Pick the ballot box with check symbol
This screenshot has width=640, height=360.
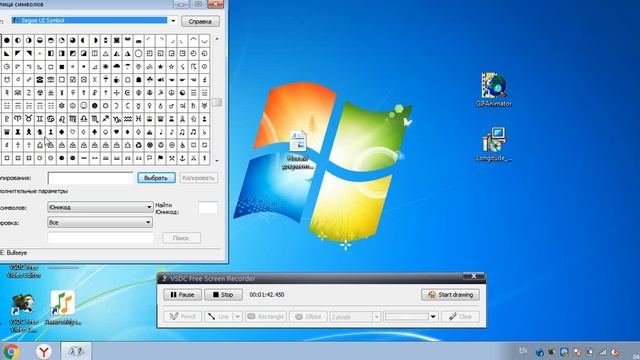(x=73, y=80)
